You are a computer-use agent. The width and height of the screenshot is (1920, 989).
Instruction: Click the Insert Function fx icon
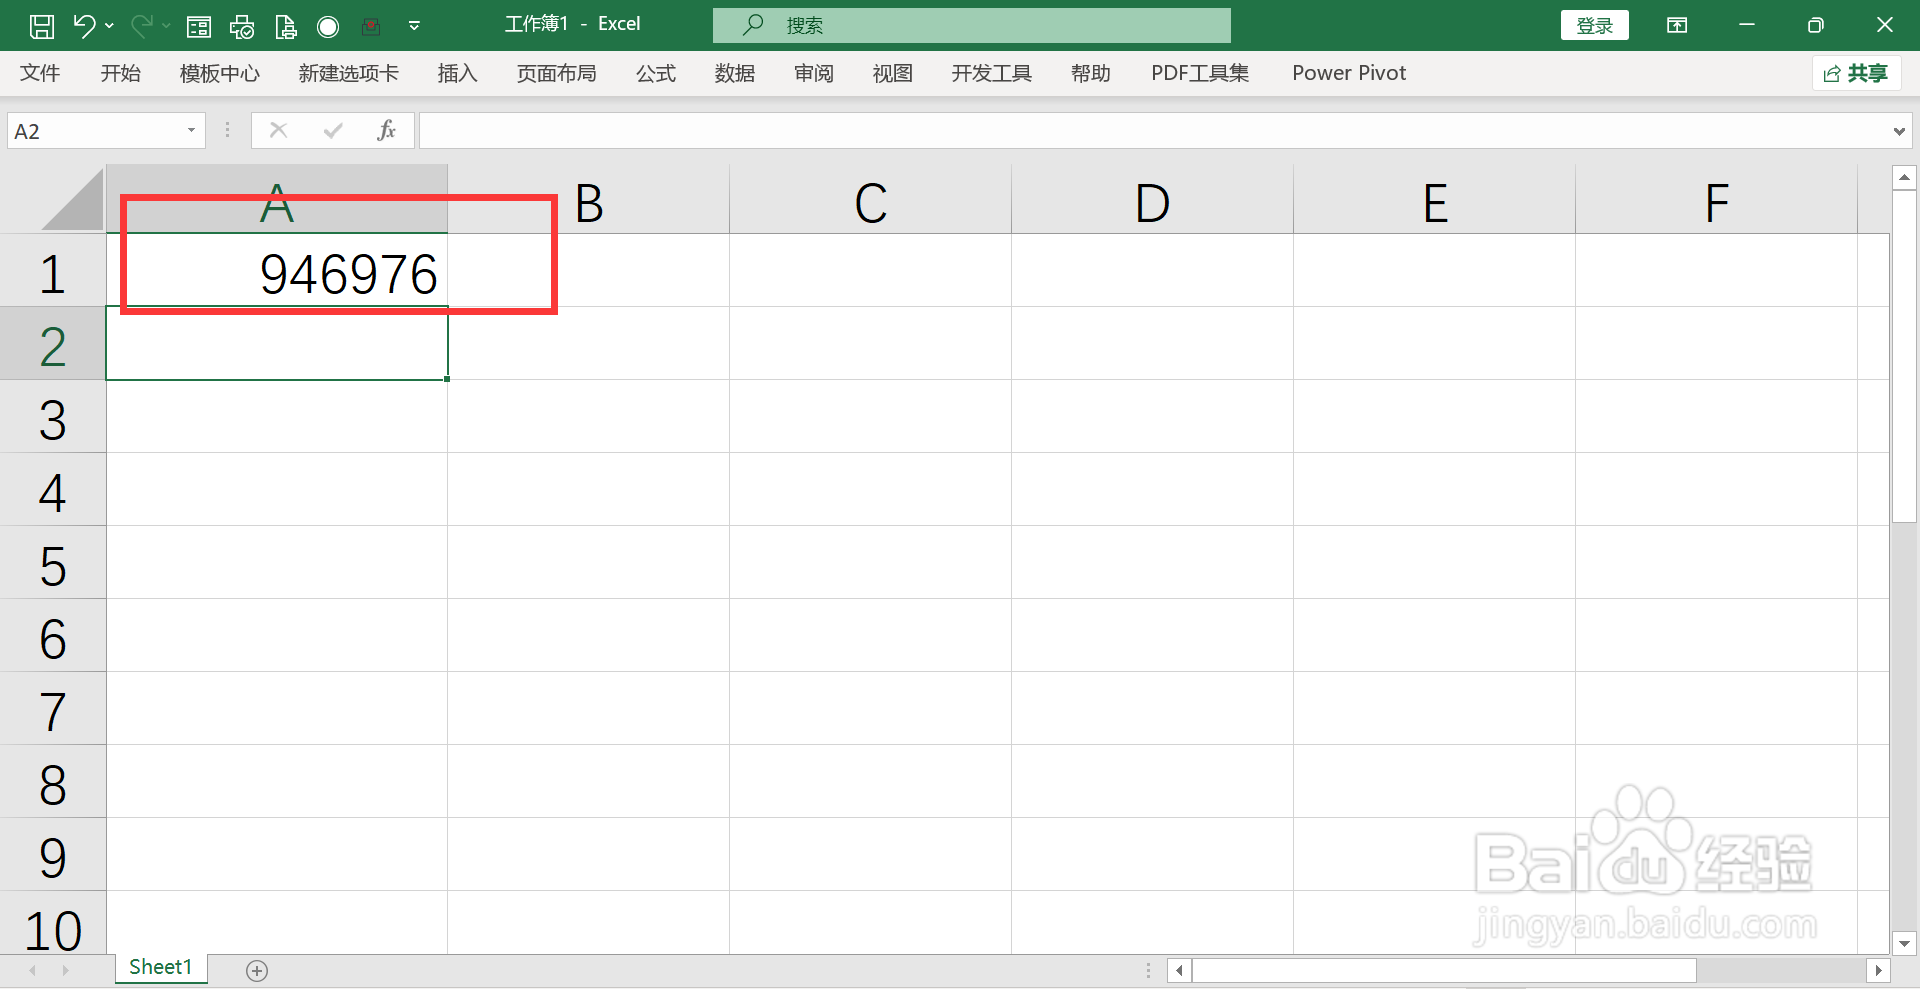[387, 129]
